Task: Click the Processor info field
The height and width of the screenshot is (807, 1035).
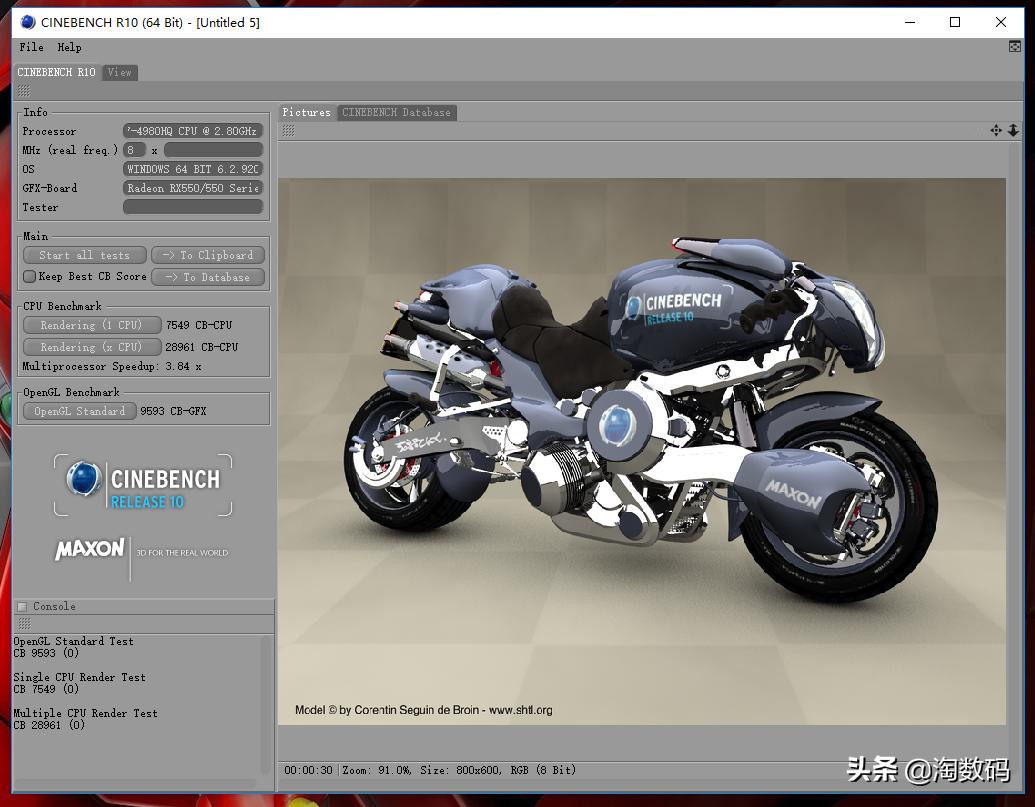Action: pyautogui.click(x=193, y=131)
